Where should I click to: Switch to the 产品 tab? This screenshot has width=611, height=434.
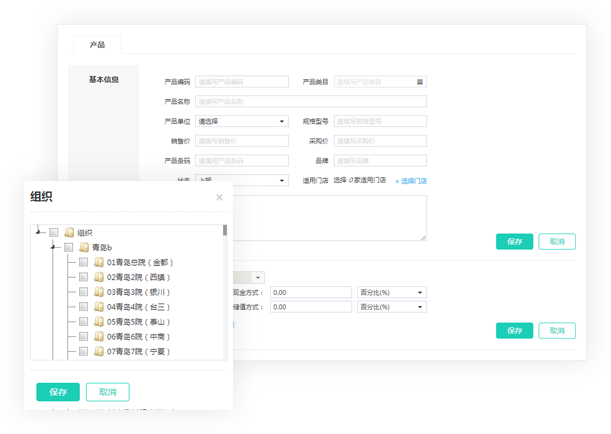97,45
